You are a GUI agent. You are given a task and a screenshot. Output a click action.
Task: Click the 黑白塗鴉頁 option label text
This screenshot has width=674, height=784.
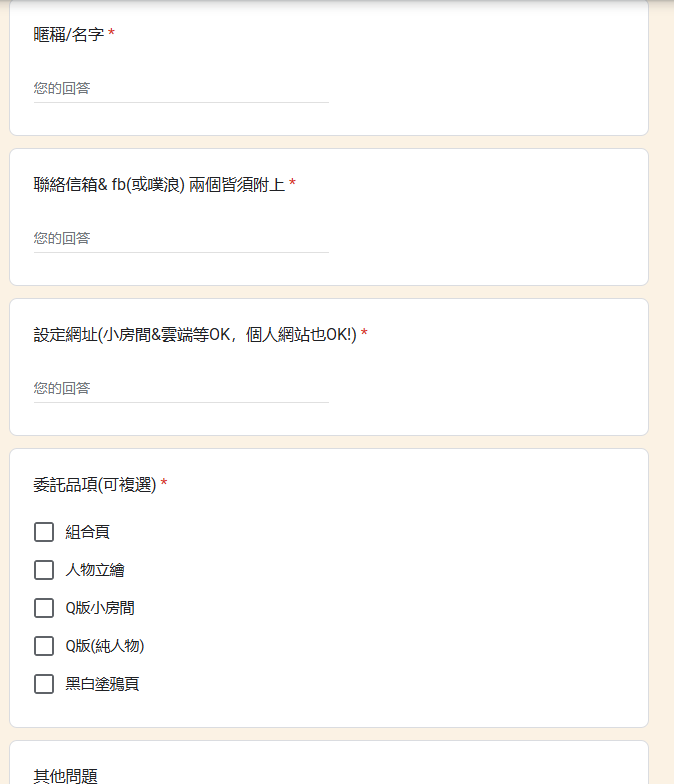[102, 684]
